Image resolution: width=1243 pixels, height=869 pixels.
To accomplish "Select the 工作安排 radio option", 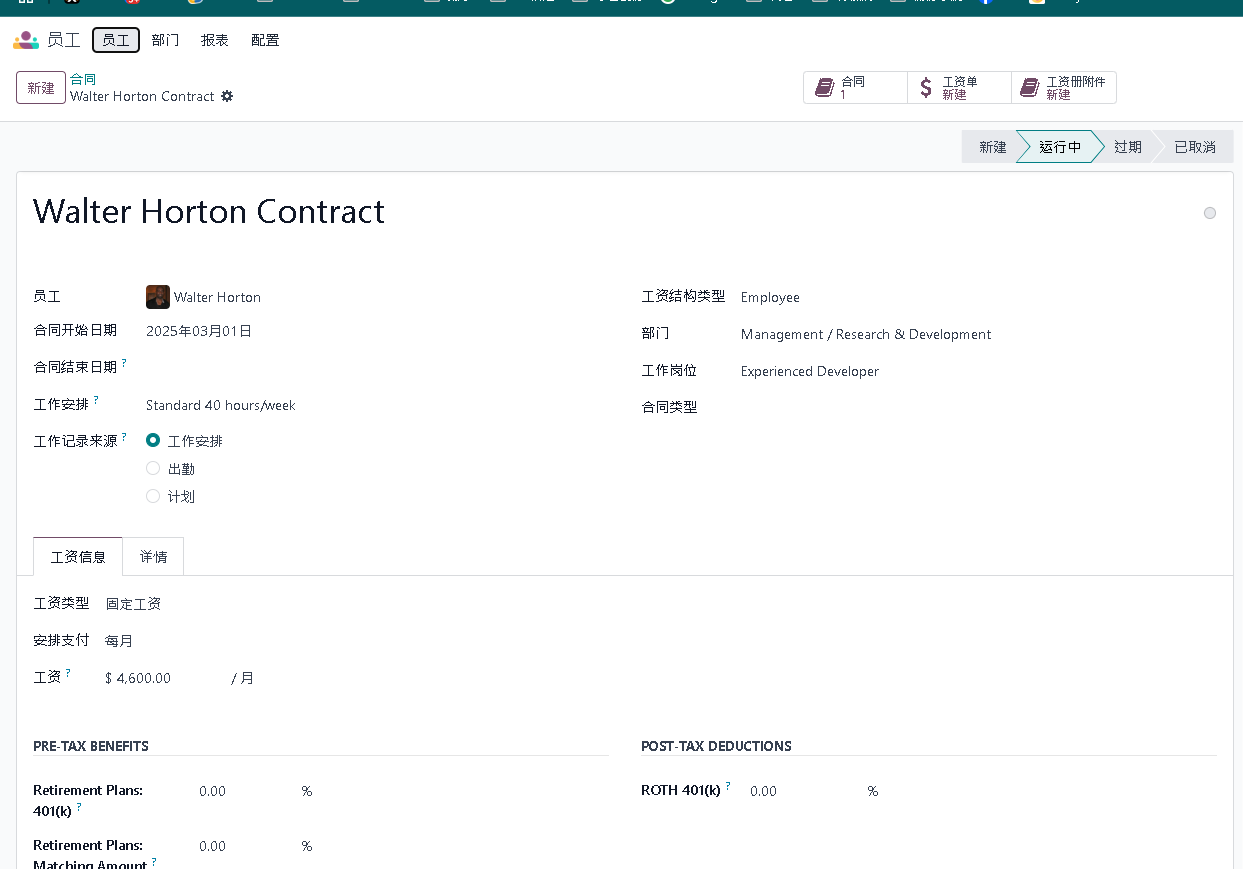I will coord(153,440).
